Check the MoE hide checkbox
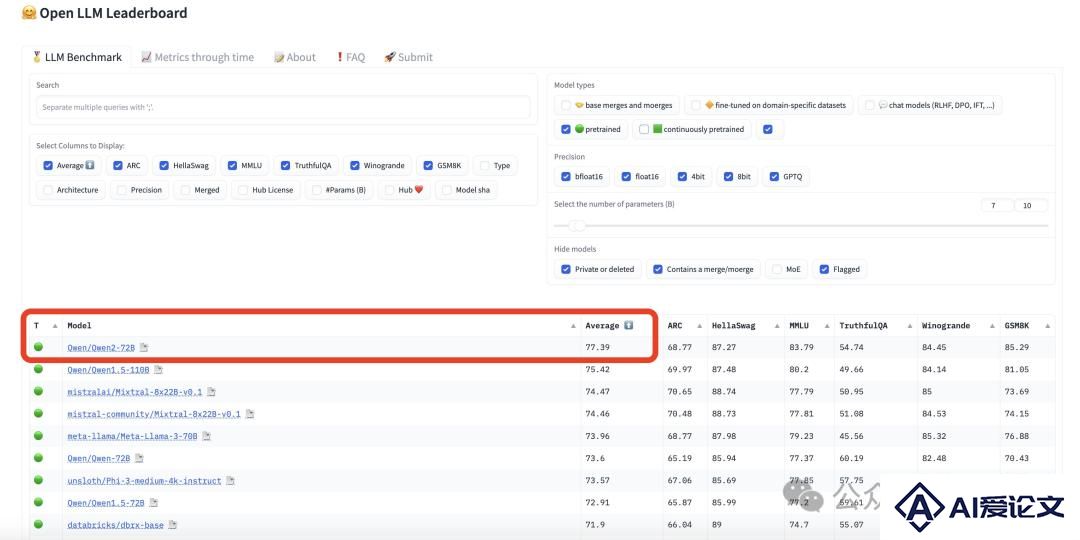Screen dimensions: 1080x540 coord(777,269)
